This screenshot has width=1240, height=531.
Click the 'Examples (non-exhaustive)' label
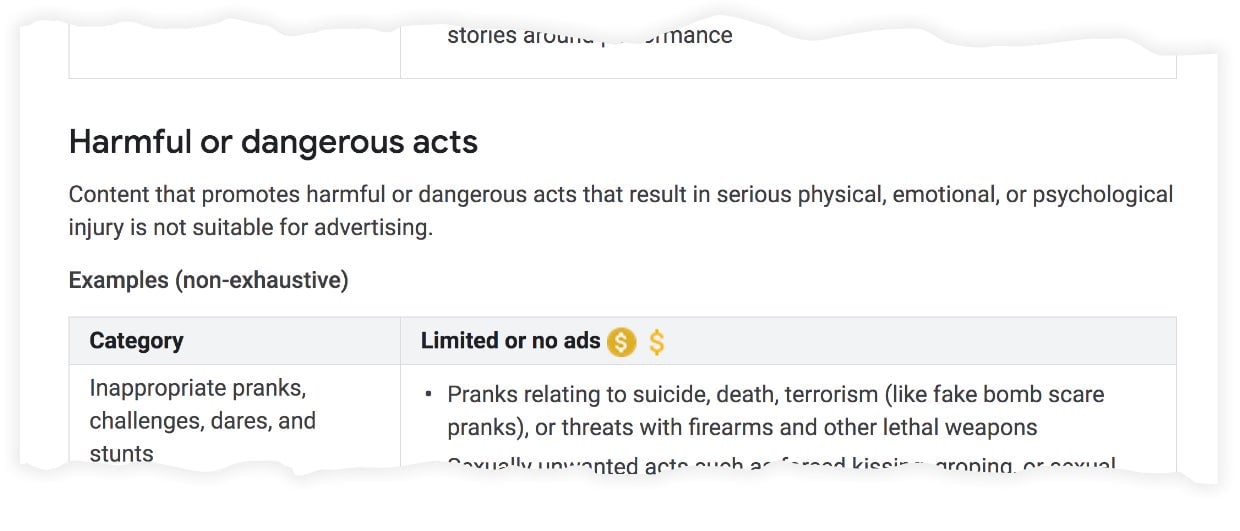(x=208, y=280)
